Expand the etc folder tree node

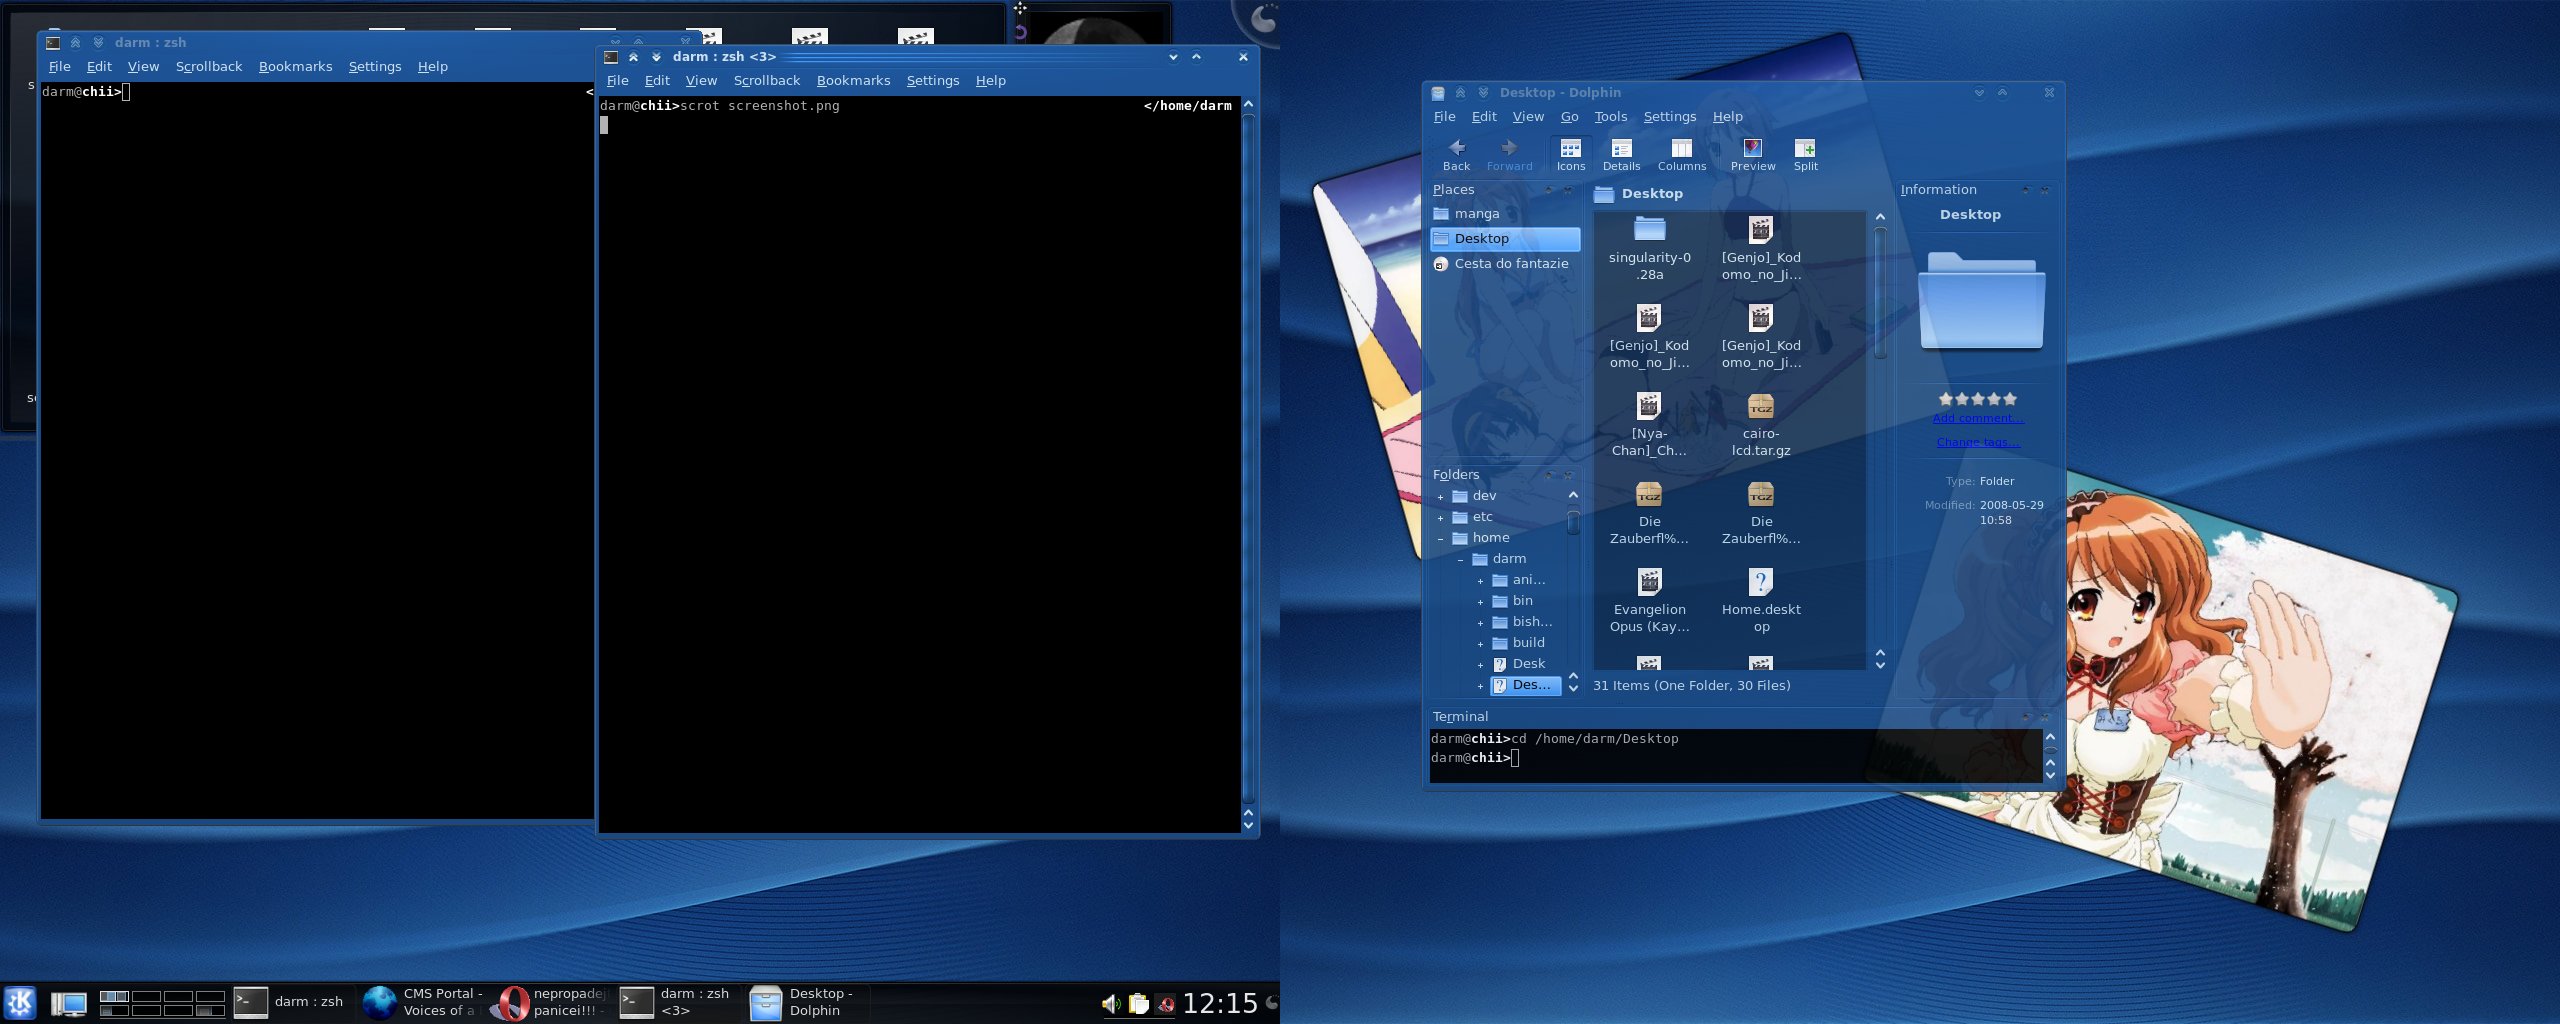point(1440,518)
